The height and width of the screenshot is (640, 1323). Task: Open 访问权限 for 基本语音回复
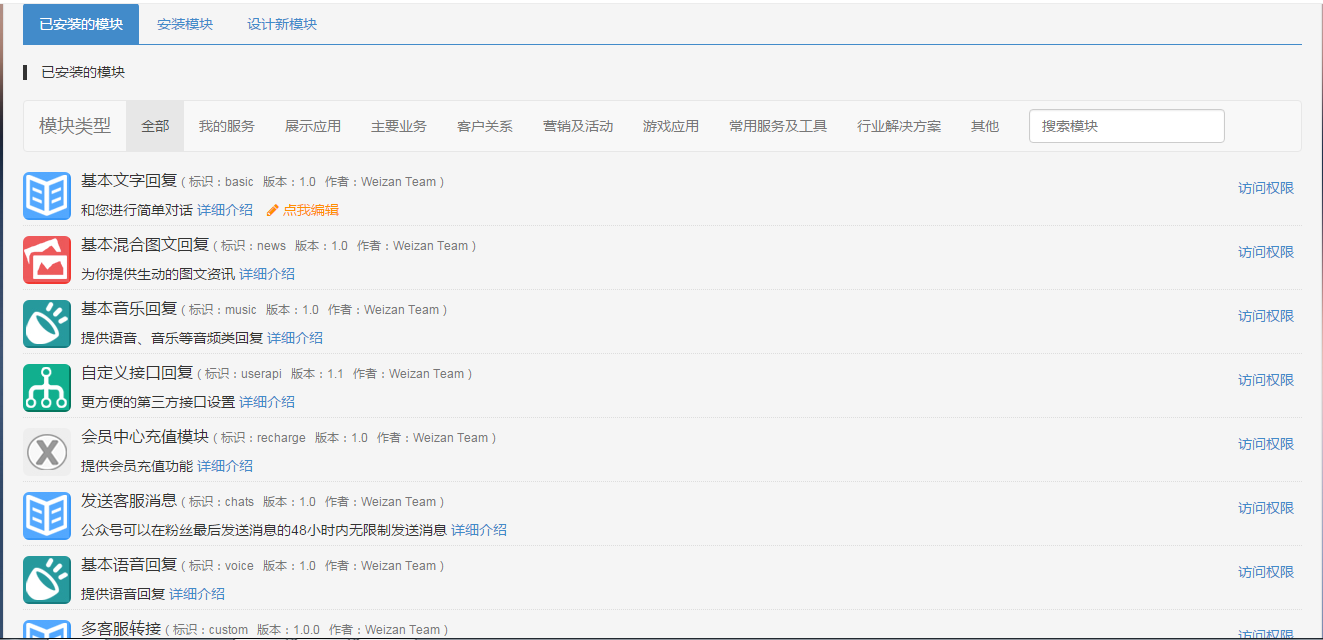[1266, 572]
